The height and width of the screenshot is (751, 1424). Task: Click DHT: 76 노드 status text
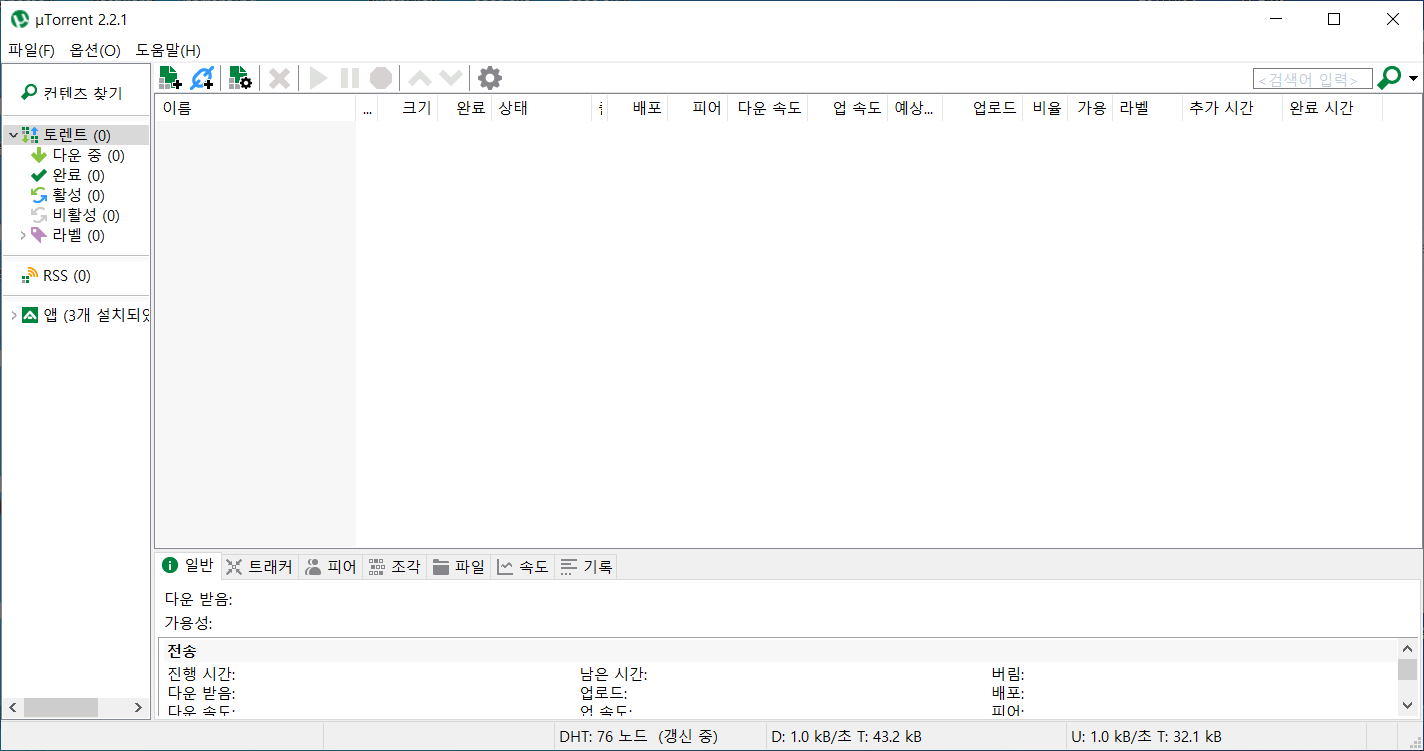[x=638, y=736]
